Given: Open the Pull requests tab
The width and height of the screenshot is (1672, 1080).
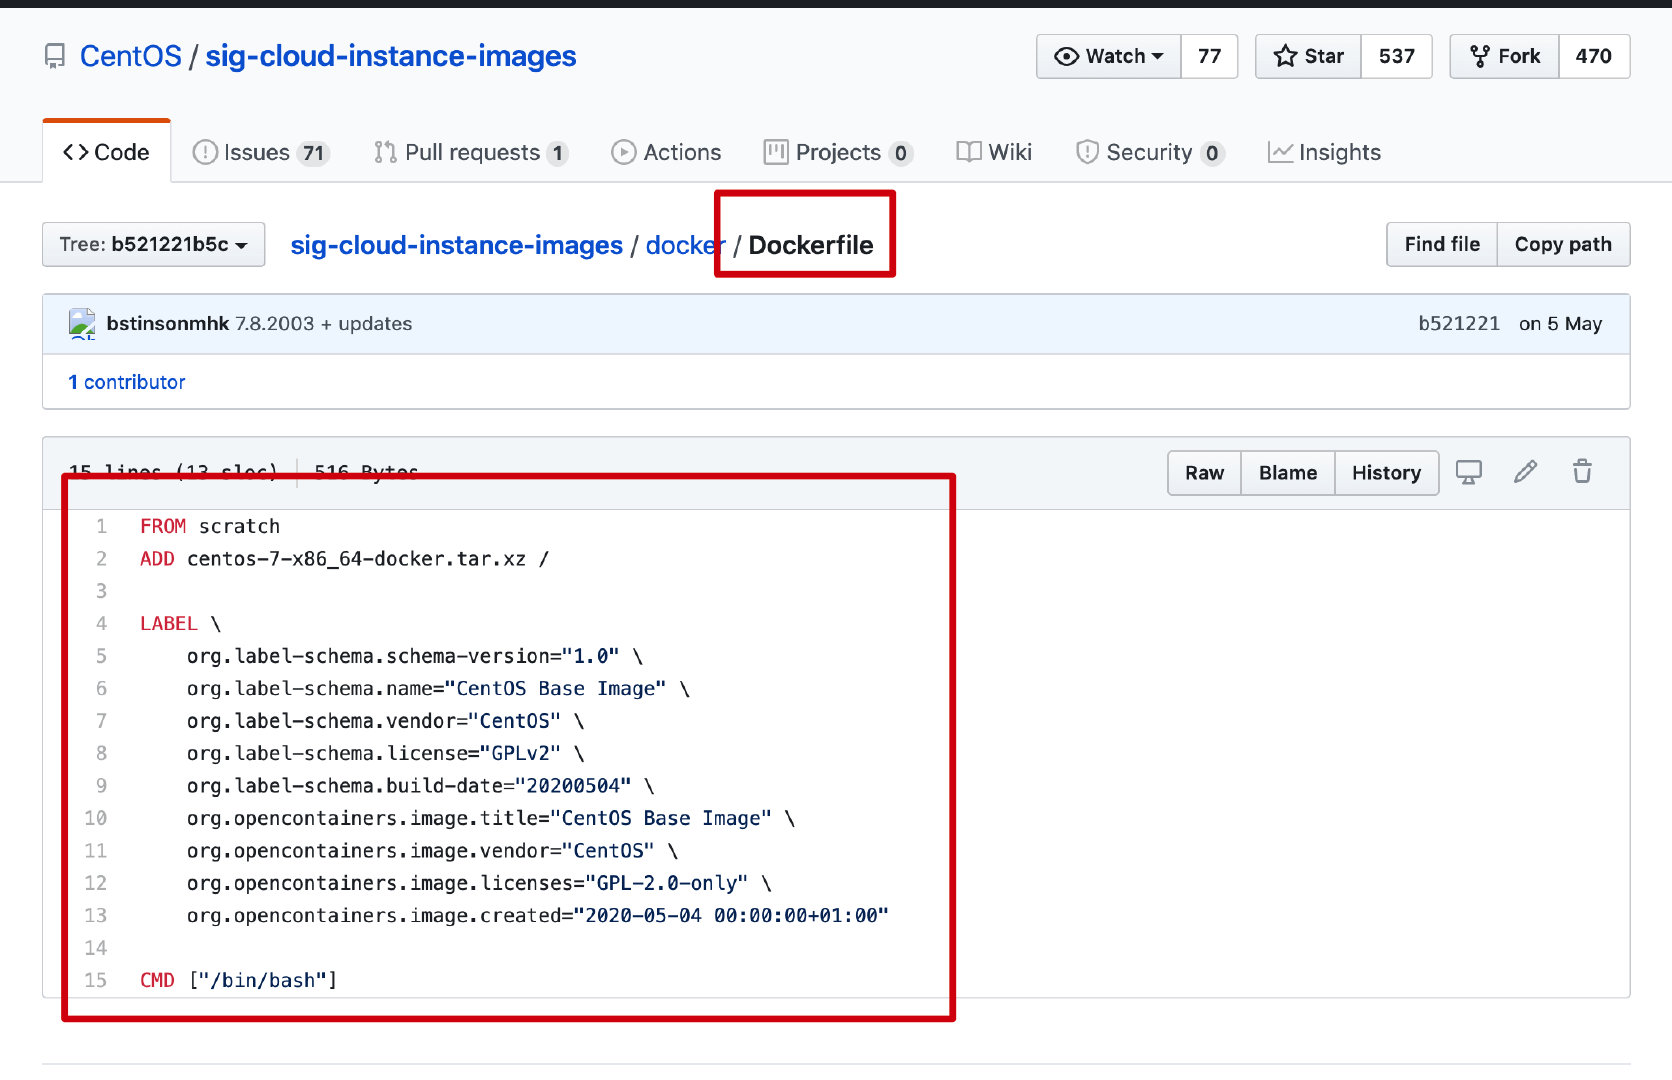Looking at the screenshot, I should click(471, 152).
